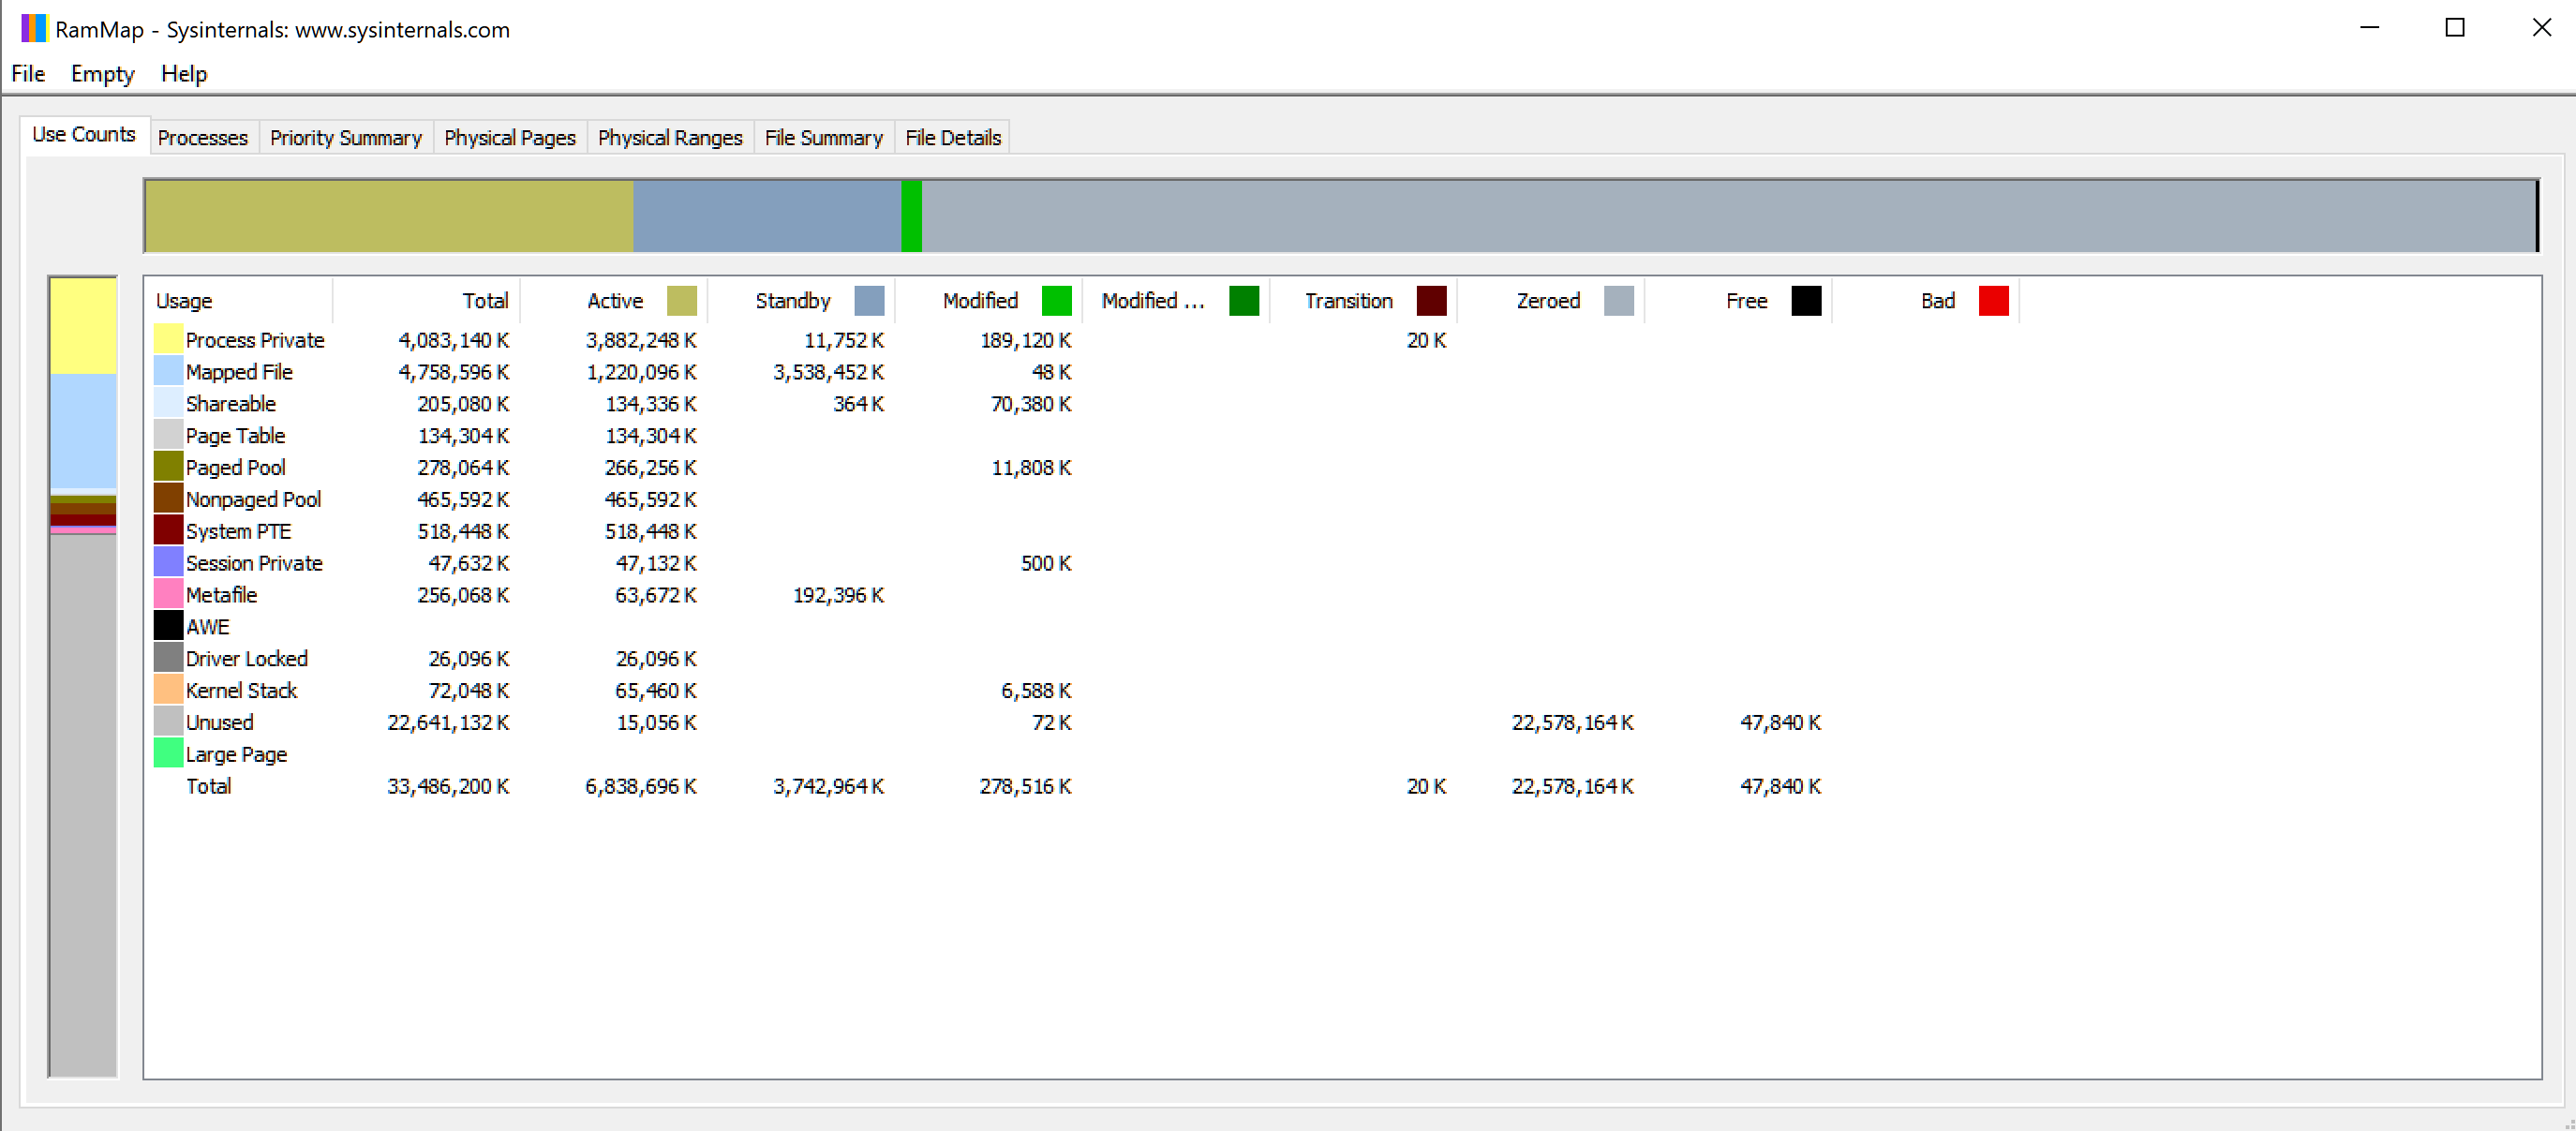
Task: Click the orange Kernel Stack color swatch
Action: tap(168, 689)
